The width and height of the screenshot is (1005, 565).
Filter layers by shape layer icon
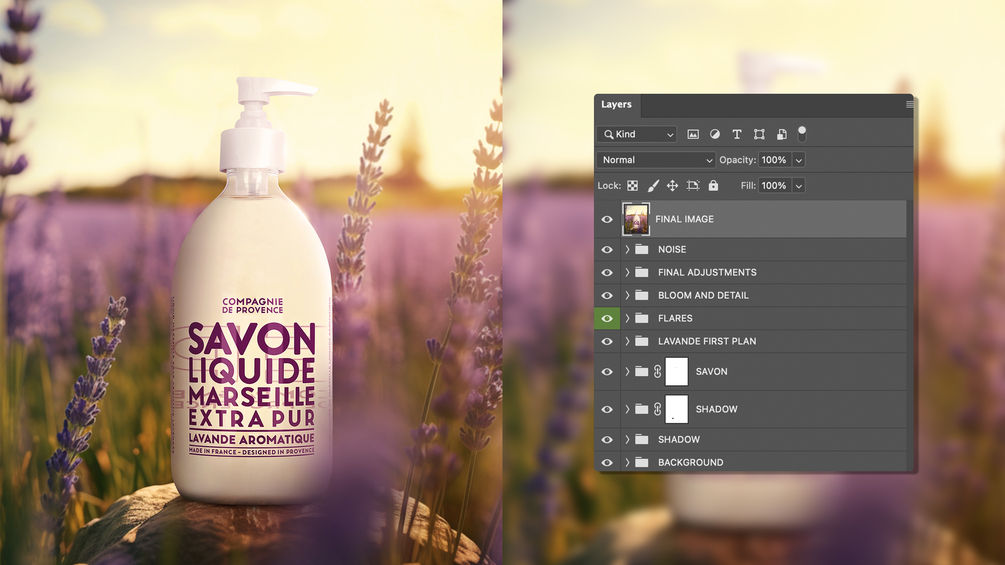click(759, 134)
